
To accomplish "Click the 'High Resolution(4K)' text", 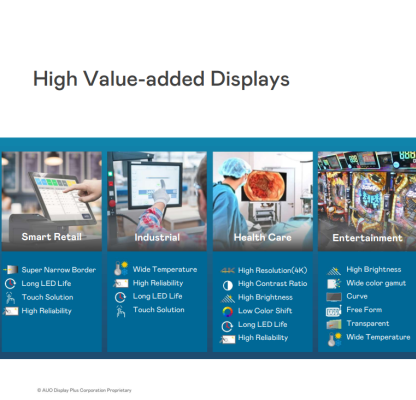I will (273, 270).
